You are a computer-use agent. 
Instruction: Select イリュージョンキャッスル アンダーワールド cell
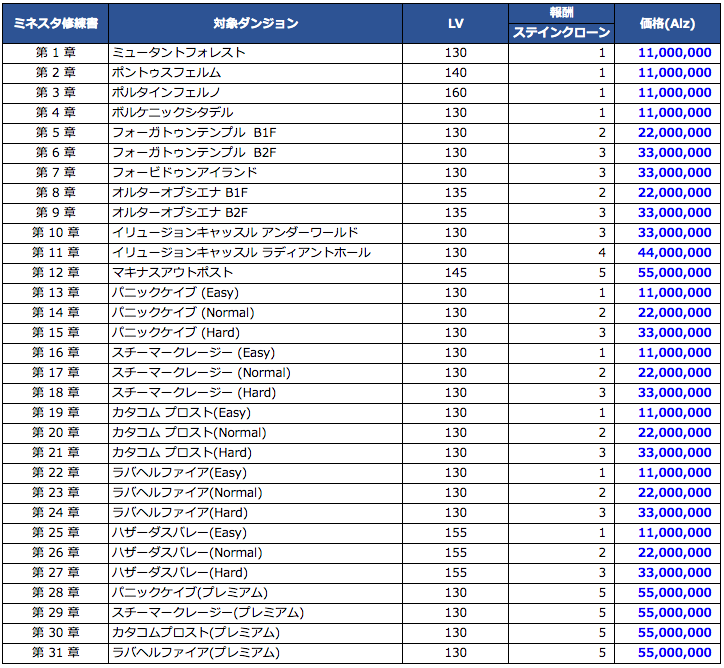(255, 233)
